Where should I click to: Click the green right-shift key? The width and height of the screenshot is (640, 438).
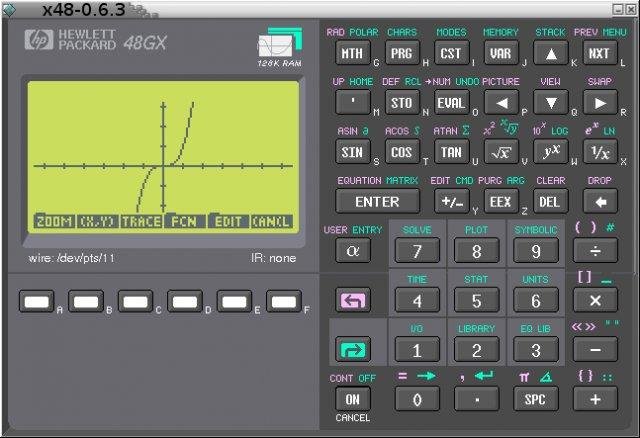353,350
